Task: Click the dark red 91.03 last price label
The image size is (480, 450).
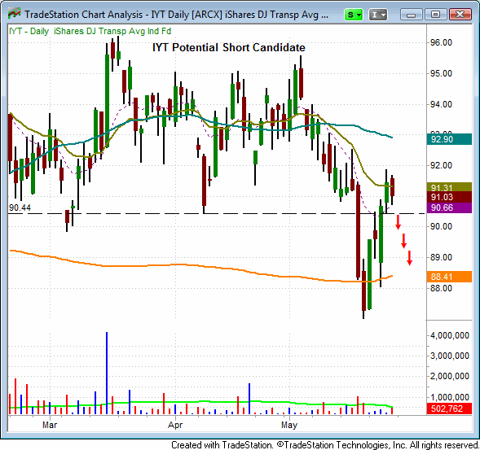Action: (x=449, y=197)
